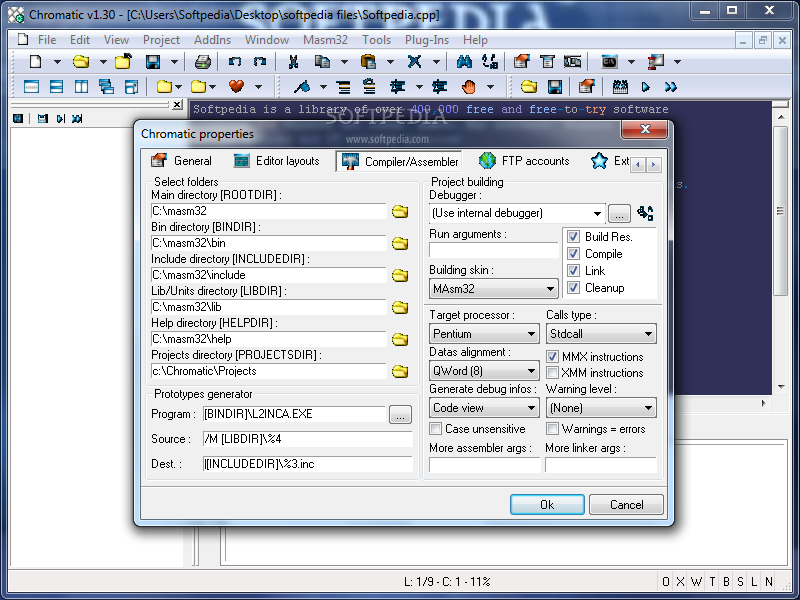This screenshot has height=600, width=800.
Task: Click the Redo toolbar icon
Action: coord(260,62)
